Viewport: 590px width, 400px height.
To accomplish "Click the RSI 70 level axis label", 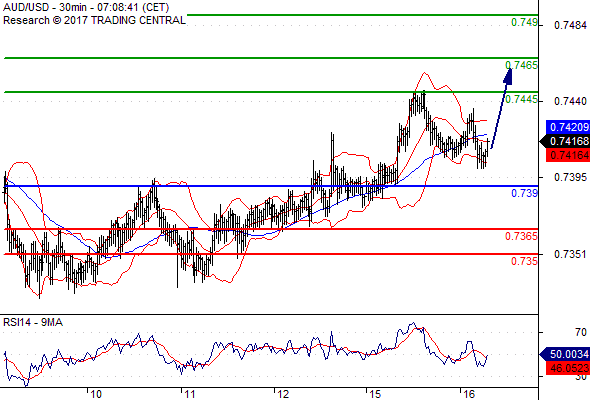I will click(x=581, y=332).
